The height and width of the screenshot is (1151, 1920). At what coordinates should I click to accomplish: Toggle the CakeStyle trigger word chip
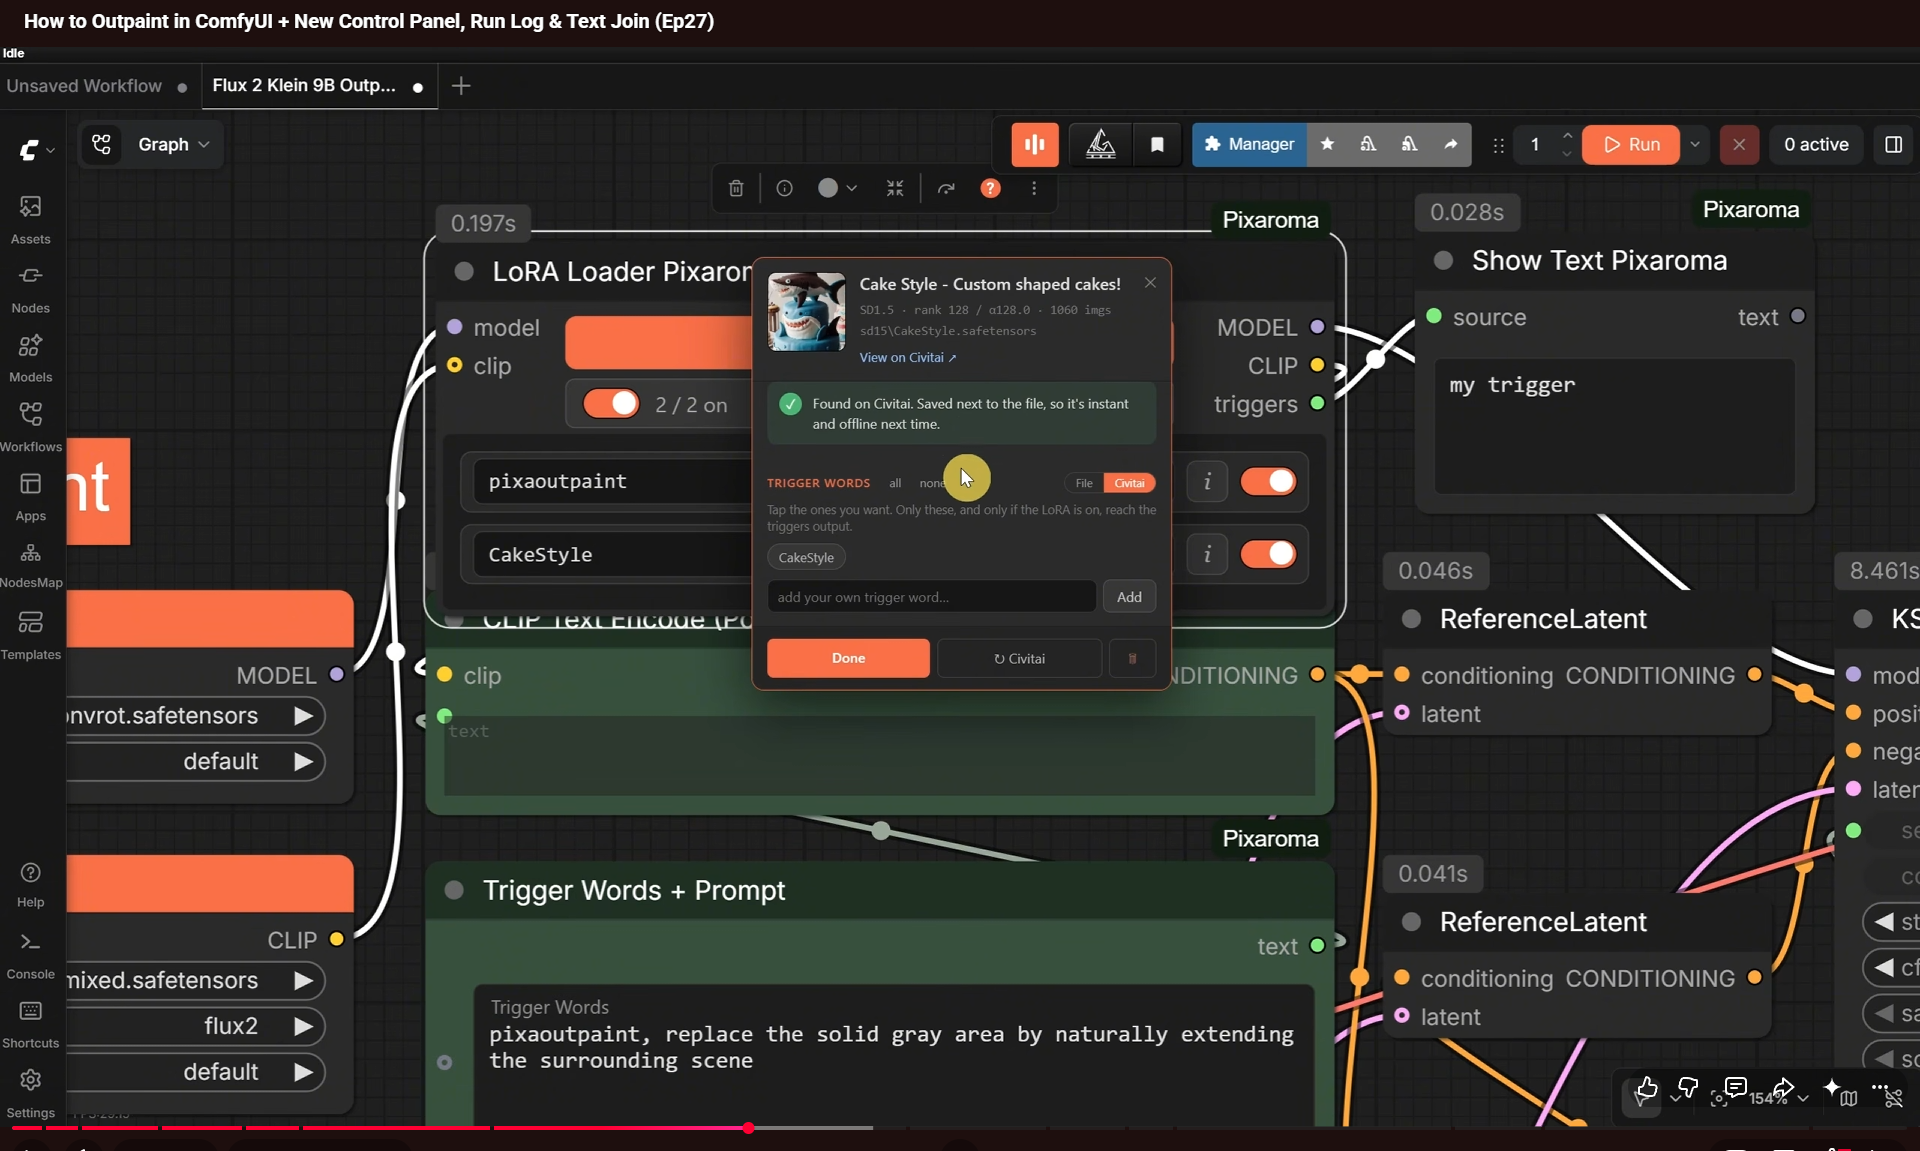806,557
